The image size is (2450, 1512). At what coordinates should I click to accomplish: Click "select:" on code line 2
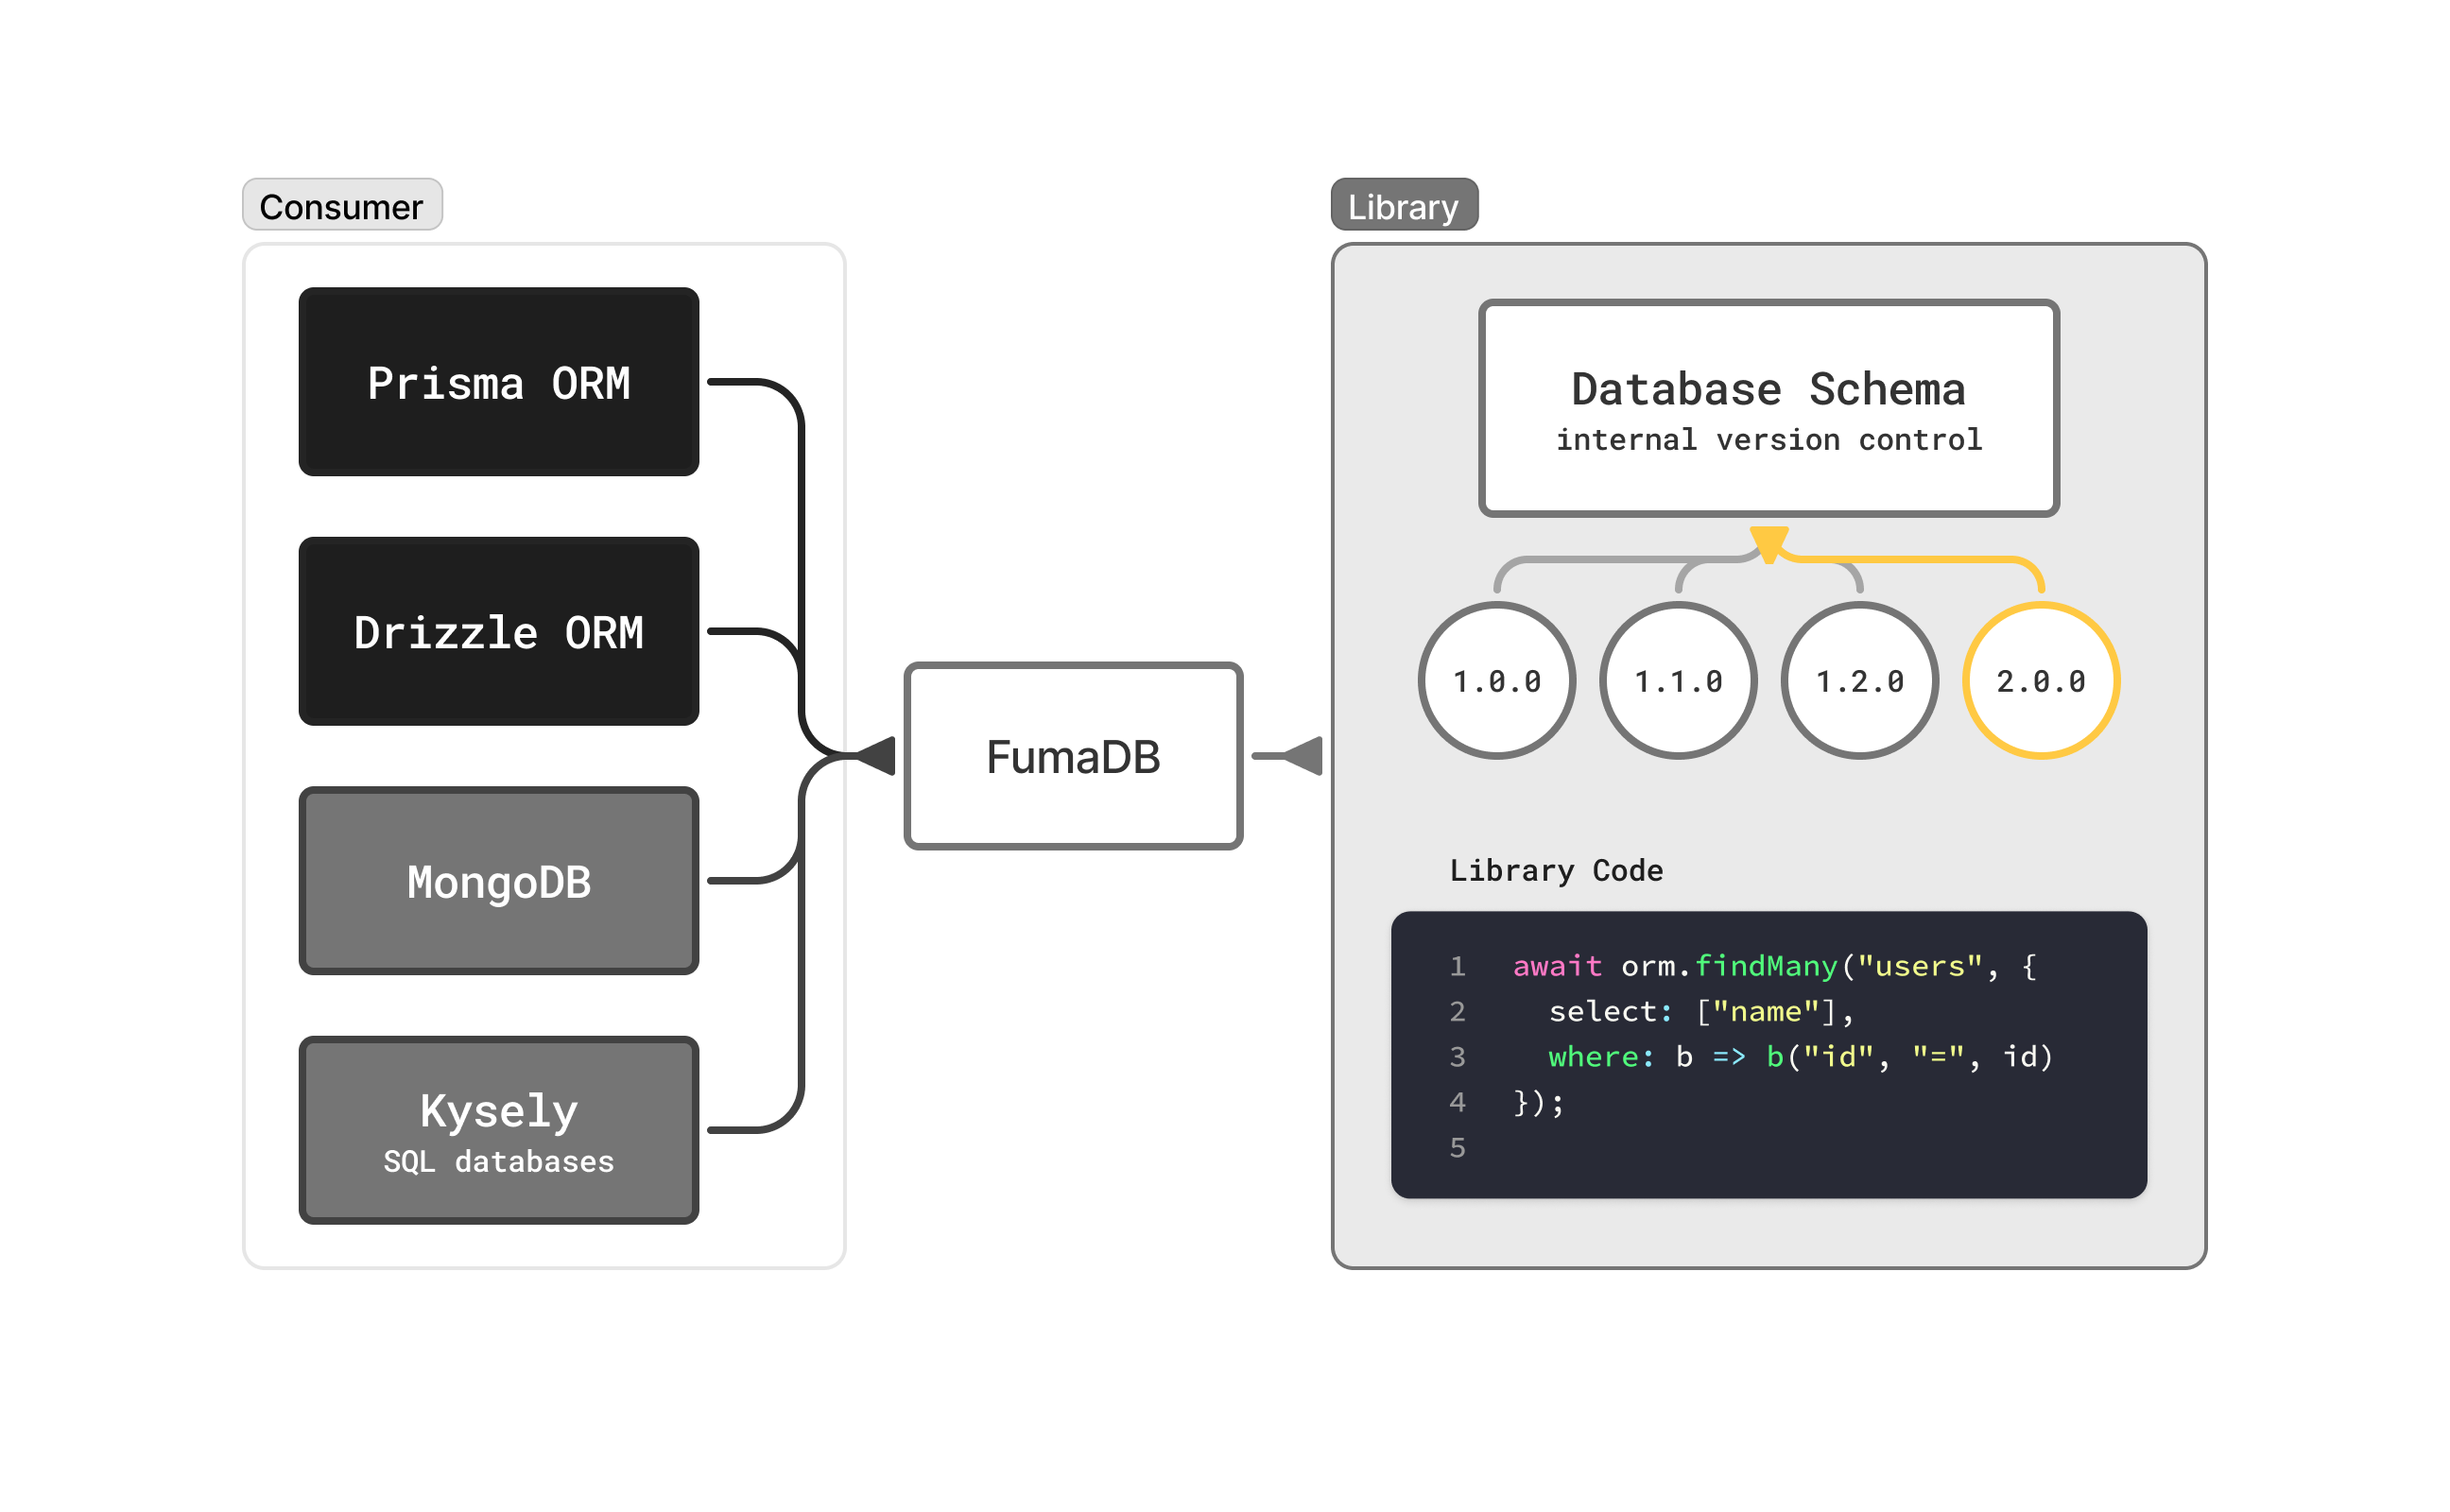(1610, 1012)
